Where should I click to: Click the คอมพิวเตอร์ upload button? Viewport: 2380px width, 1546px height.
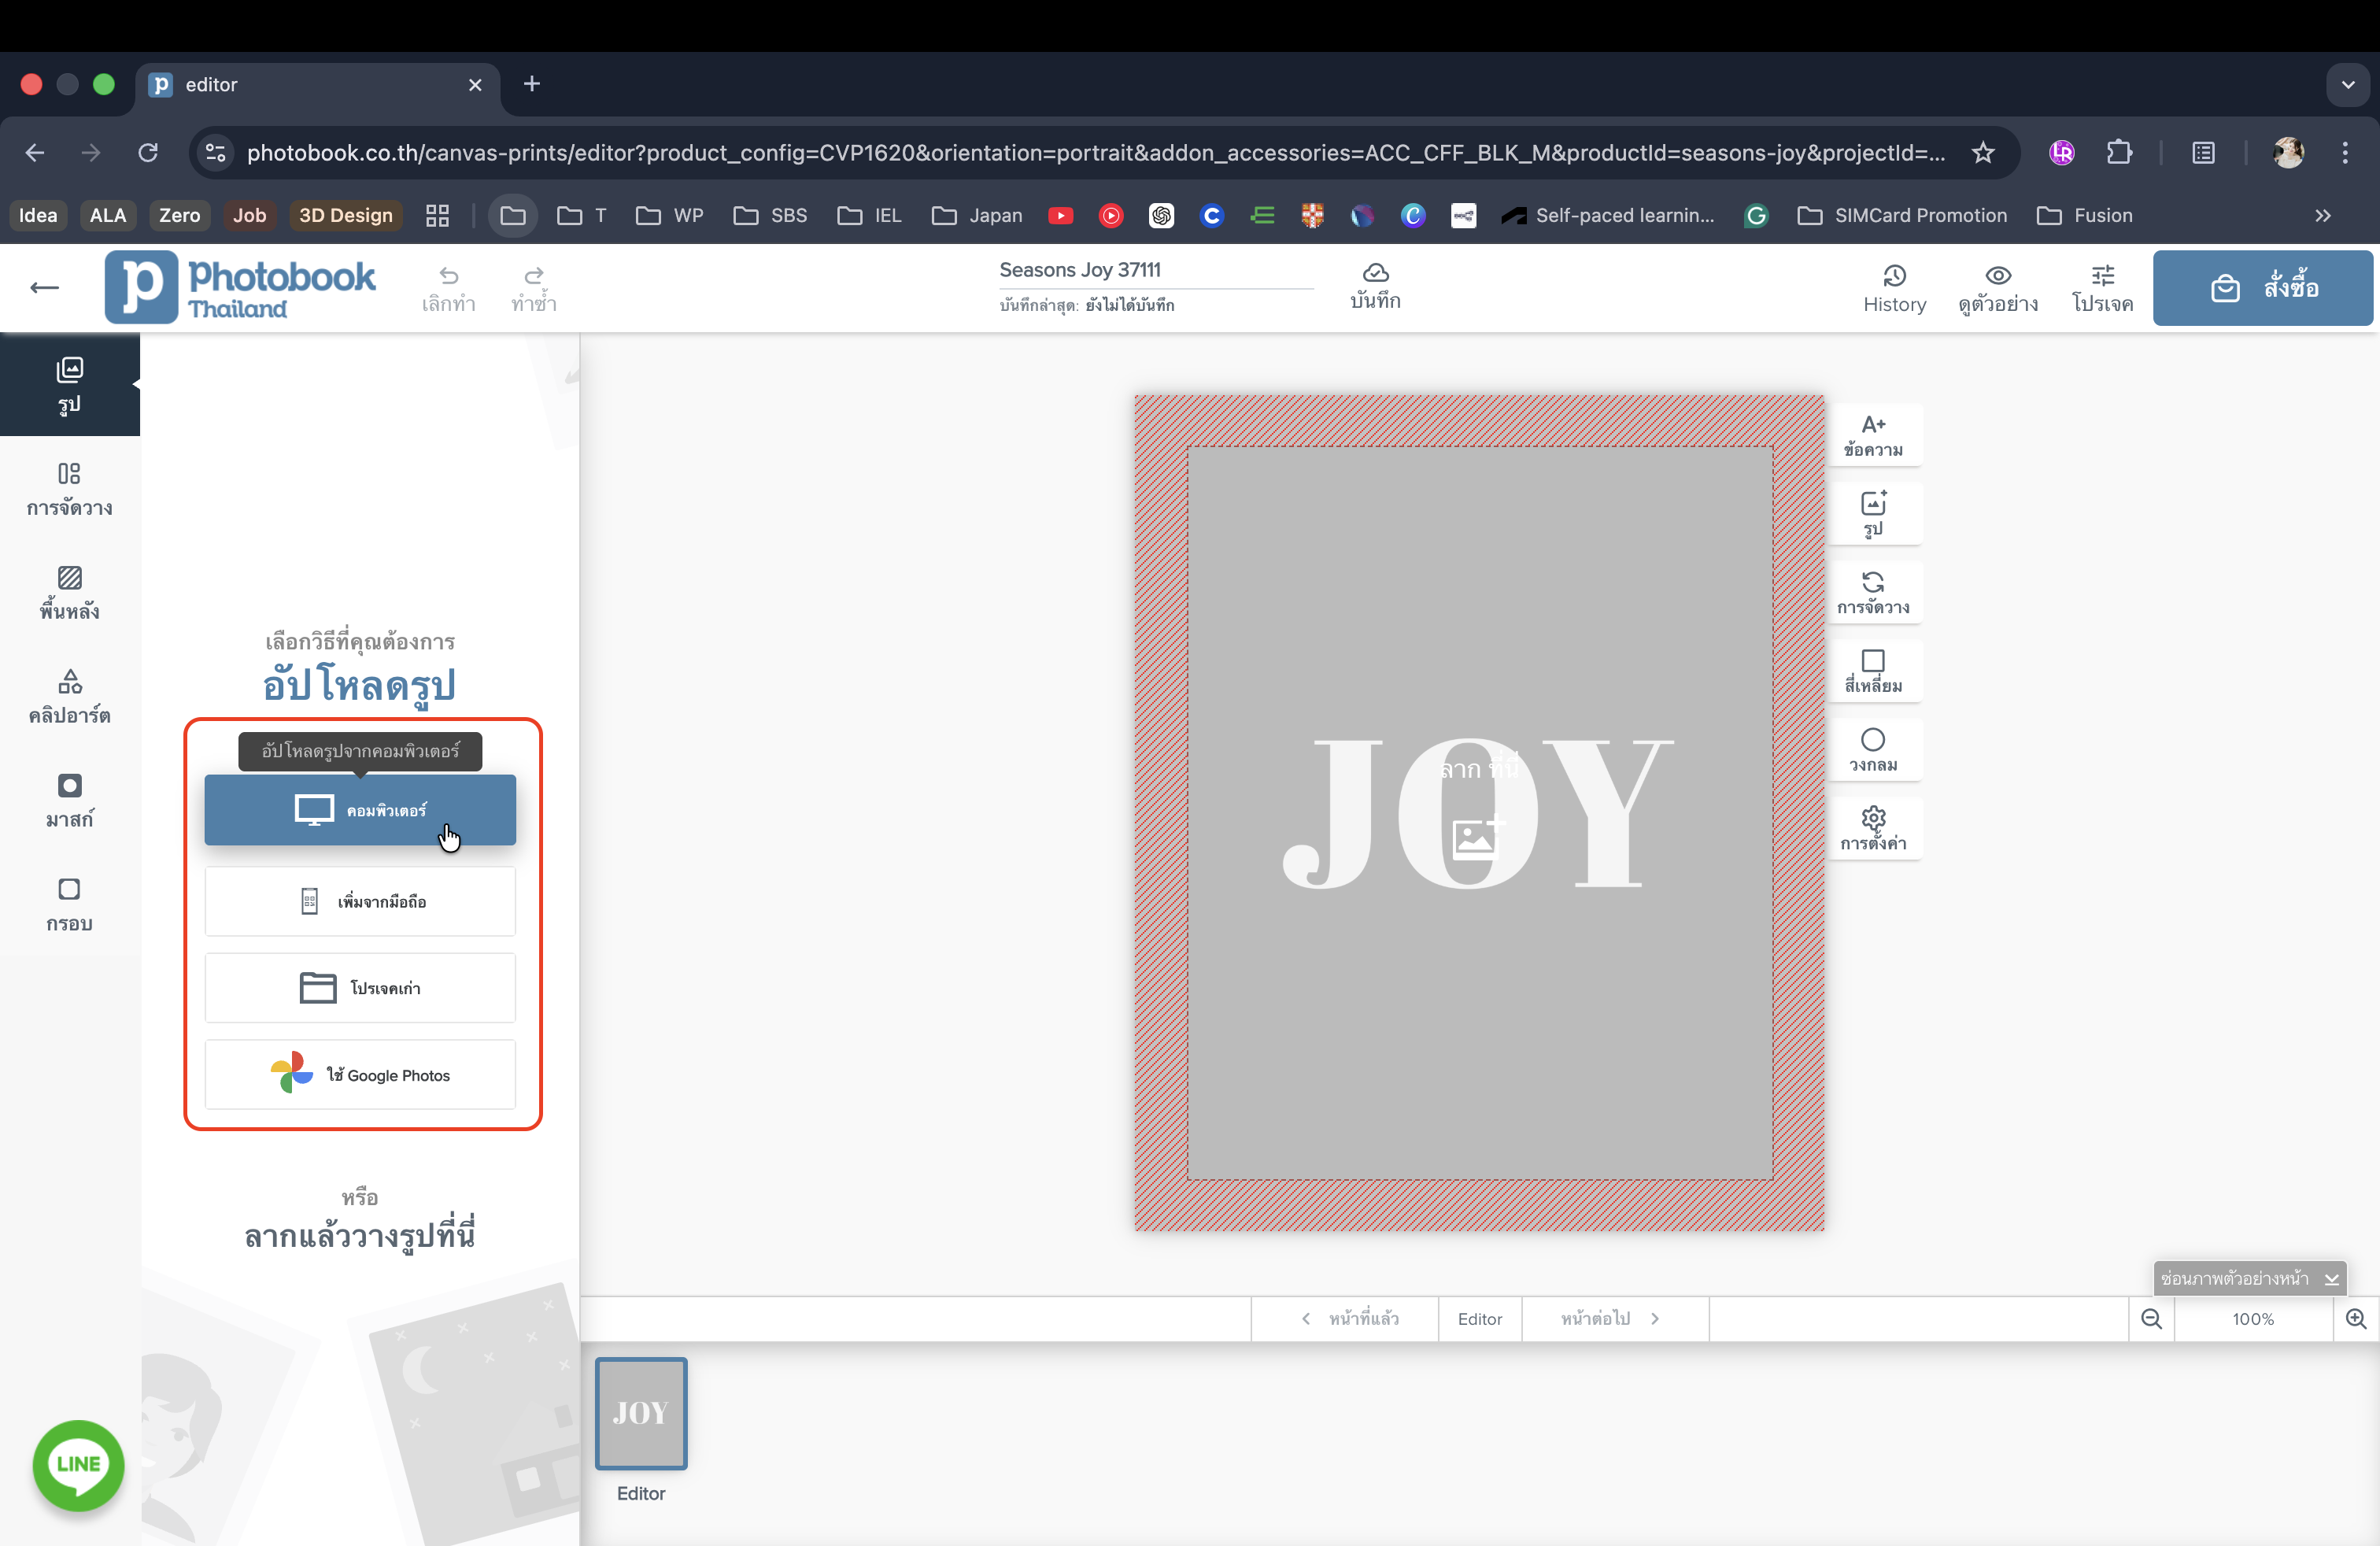point(360,809)
